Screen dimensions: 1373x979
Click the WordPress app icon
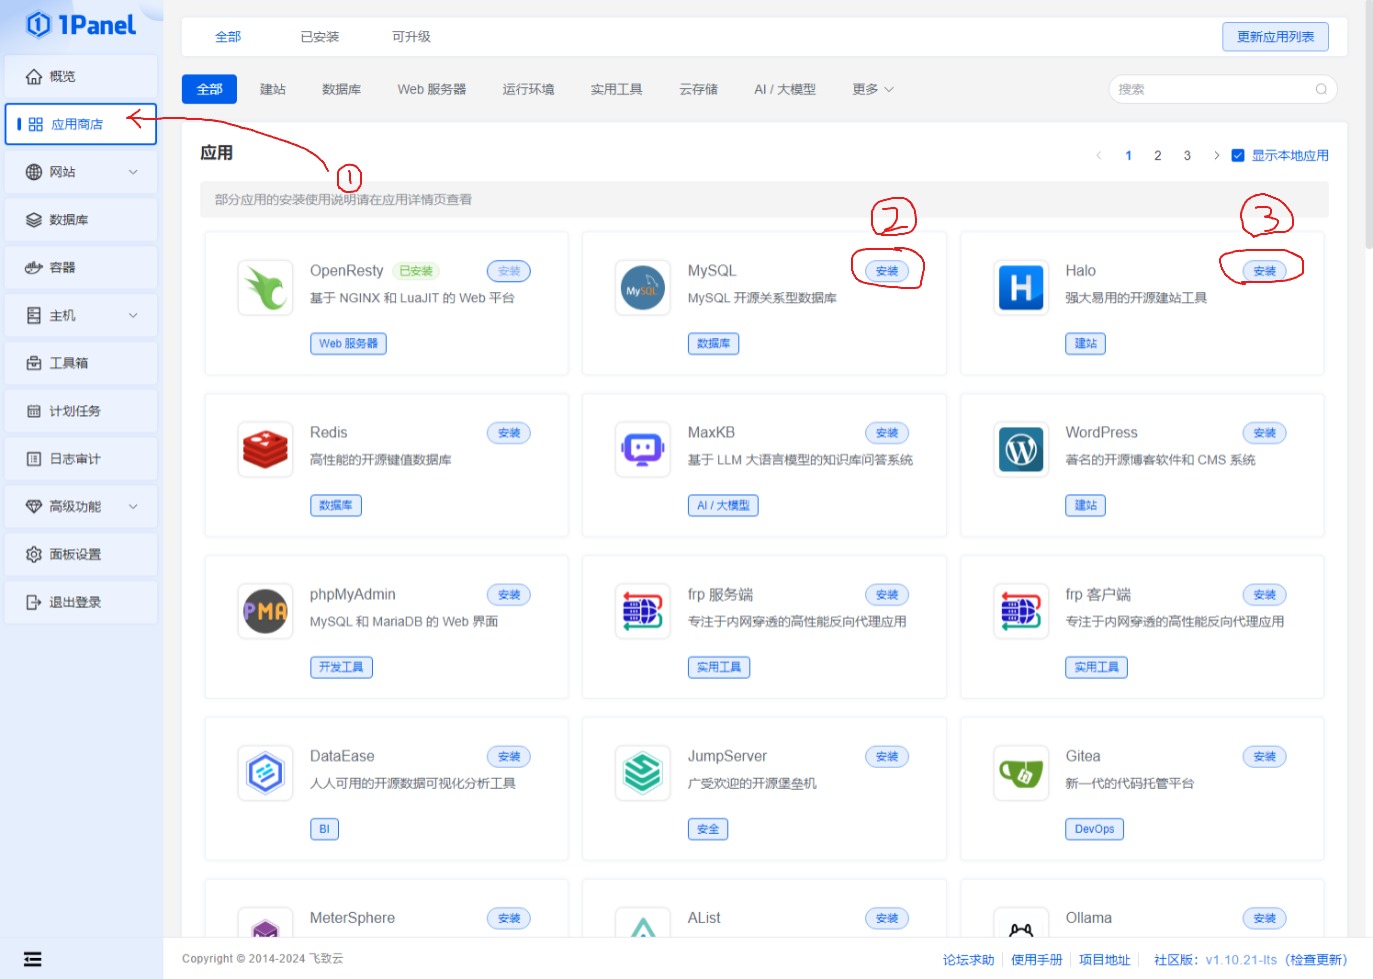pos(1021,450)
